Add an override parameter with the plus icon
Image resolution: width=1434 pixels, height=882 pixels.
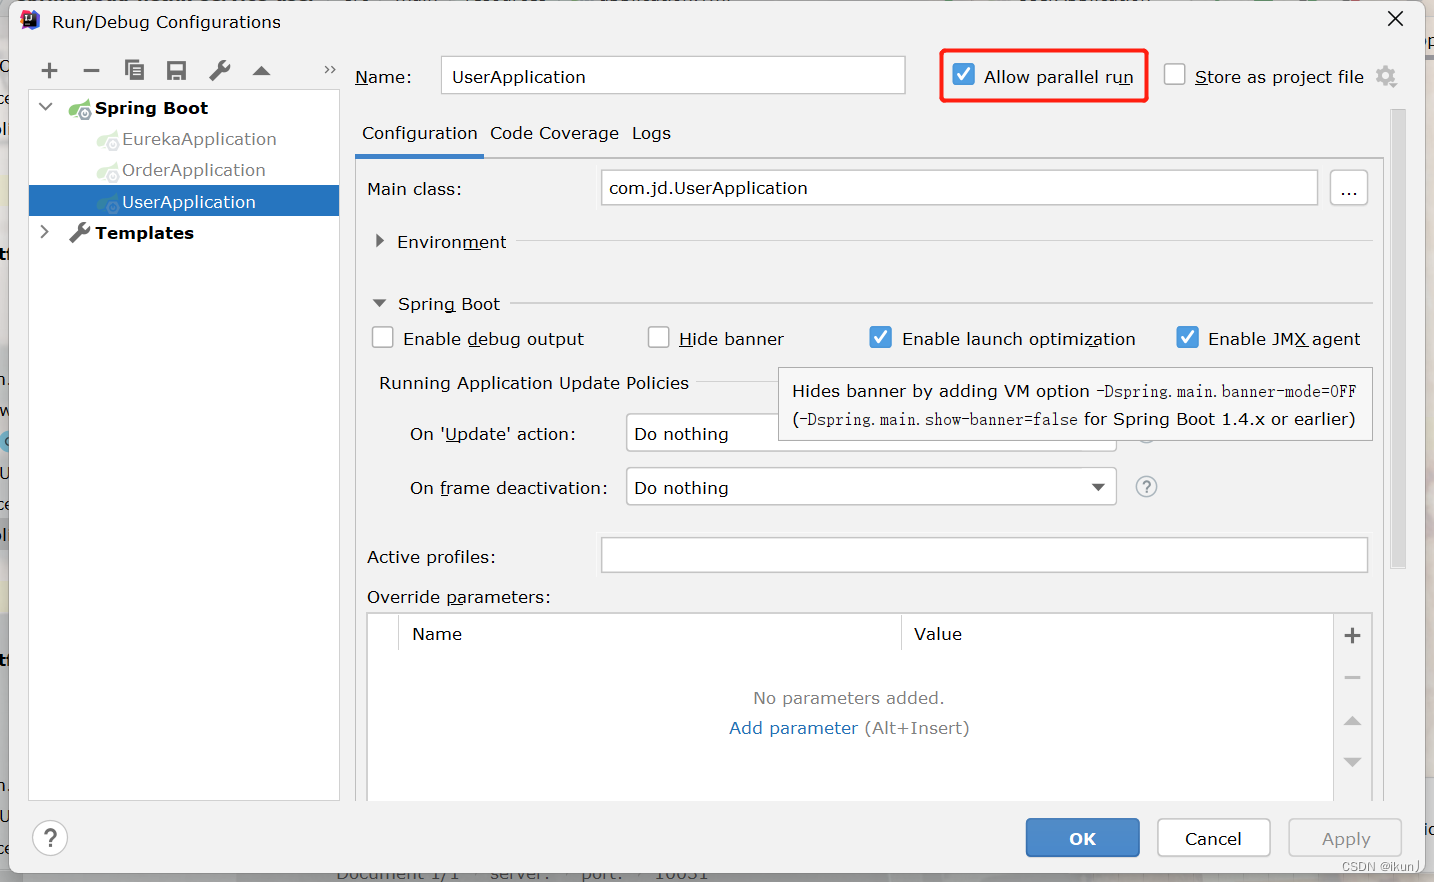(x=1352, y=636)
